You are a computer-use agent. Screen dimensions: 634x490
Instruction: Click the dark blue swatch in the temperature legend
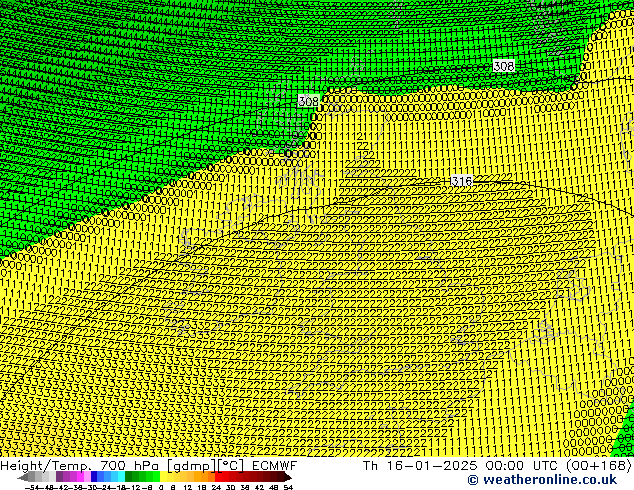coord(94,477)
